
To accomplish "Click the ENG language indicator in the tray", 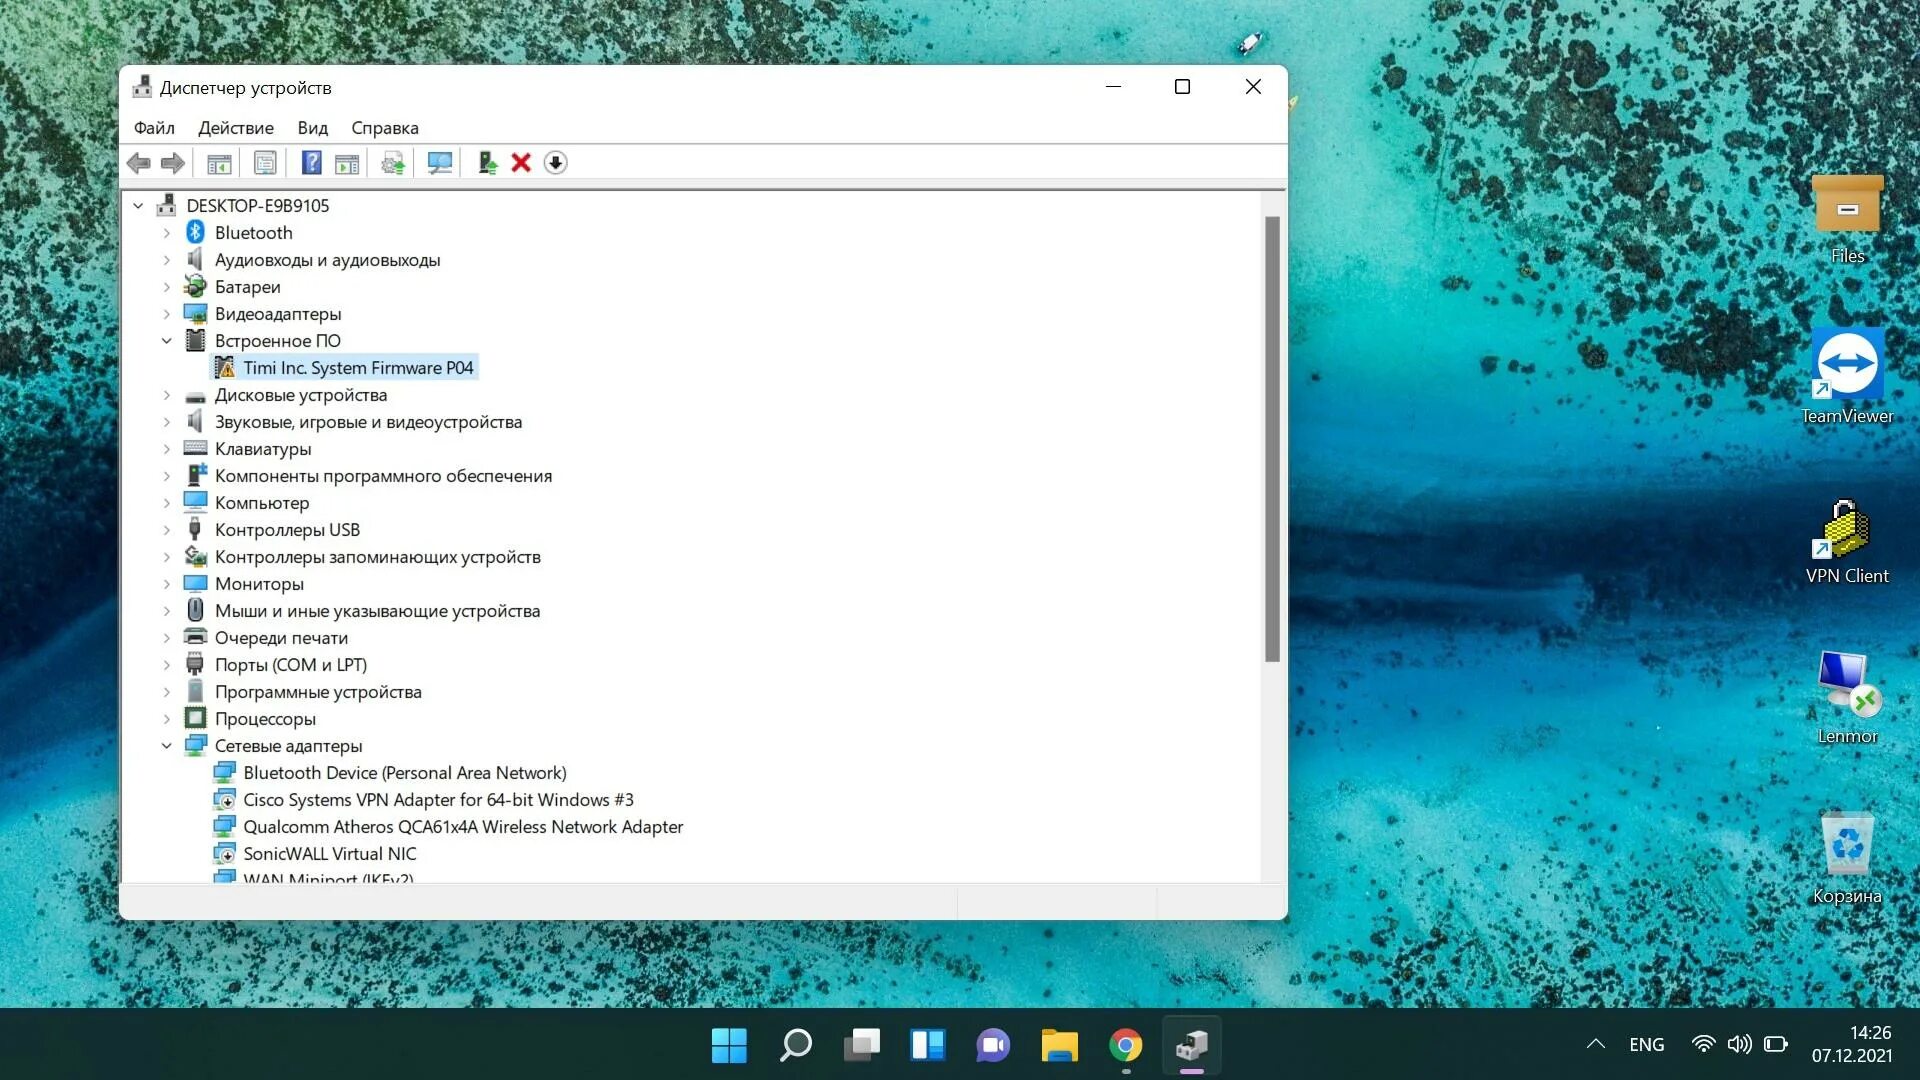I will (1646, 1045).
